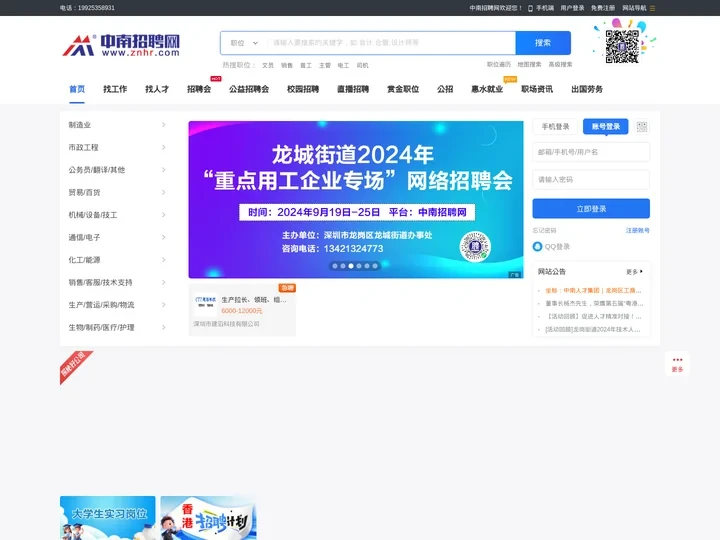Click the QQ login penguin icon
This screenshot has height=540, width=720.
[537, 247]
